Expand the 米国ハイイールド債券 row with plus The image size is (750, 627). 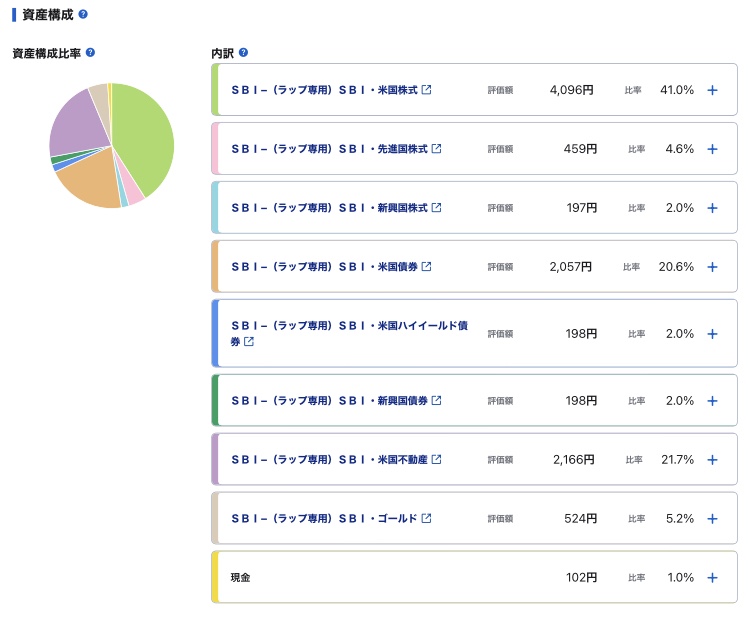[712, 333]
